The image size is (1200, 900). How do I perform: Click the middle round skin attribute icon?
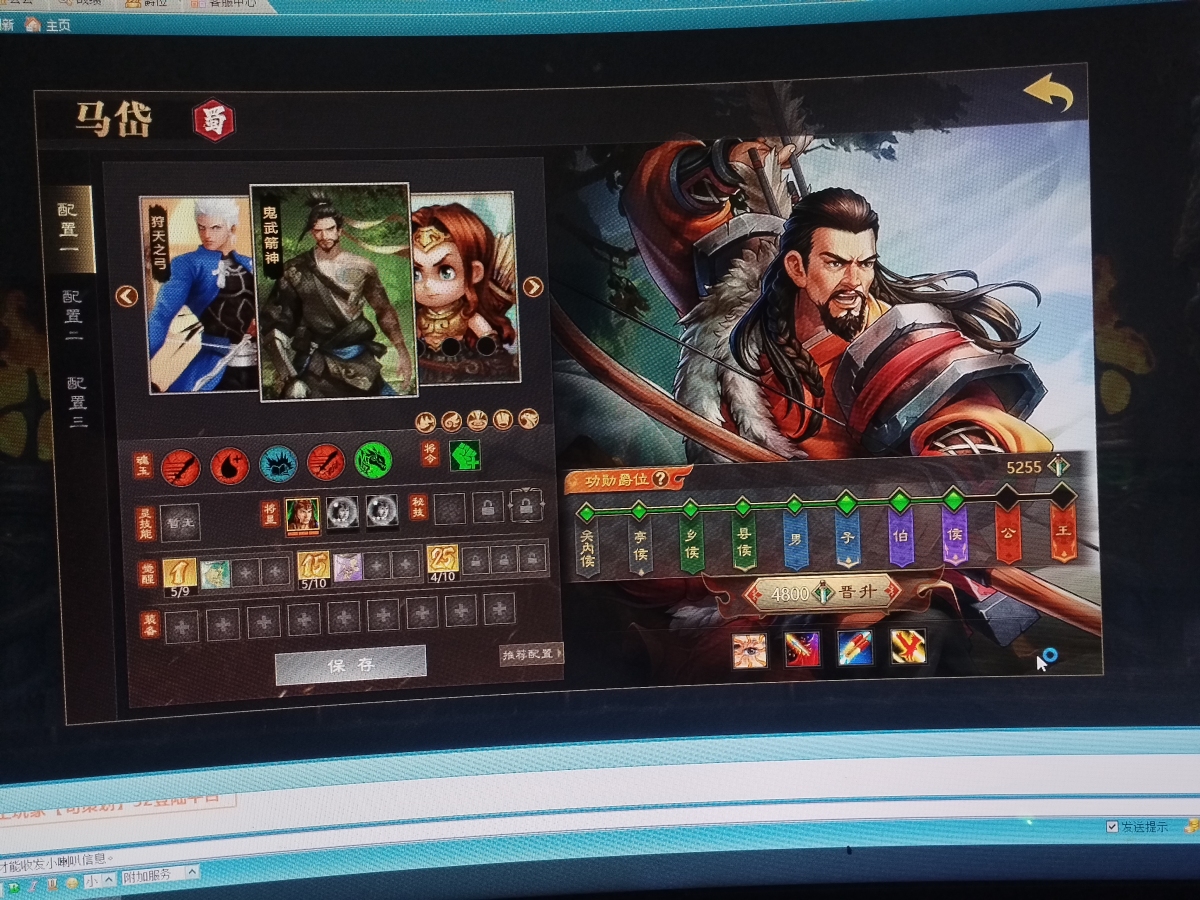(477, 420)
